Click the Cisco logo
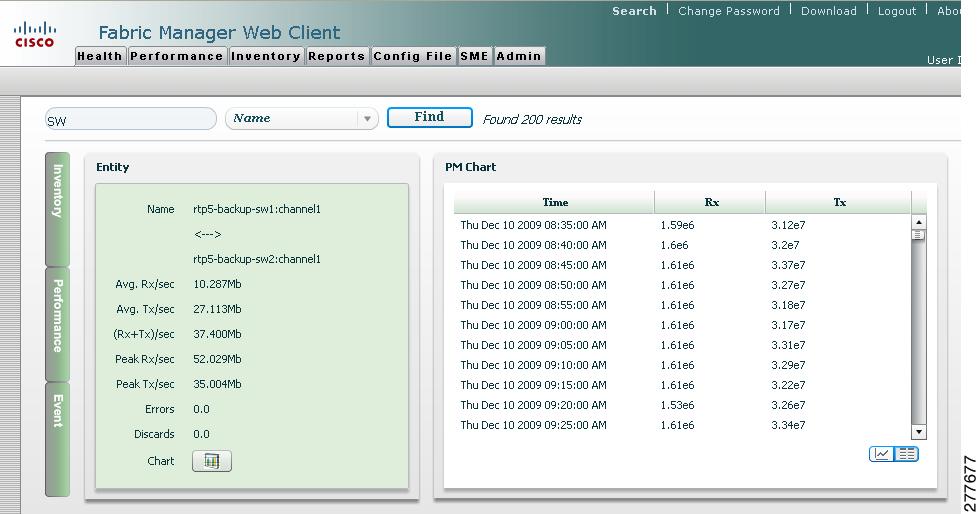This screenshot has width=980, height=514. click(35, 34)
